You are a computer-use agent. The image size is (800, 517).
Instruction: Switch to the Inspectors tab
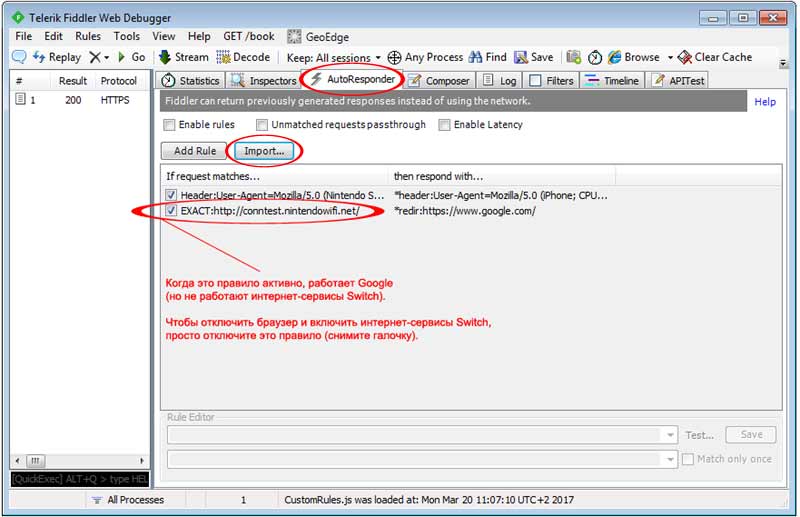coord(264,81)
